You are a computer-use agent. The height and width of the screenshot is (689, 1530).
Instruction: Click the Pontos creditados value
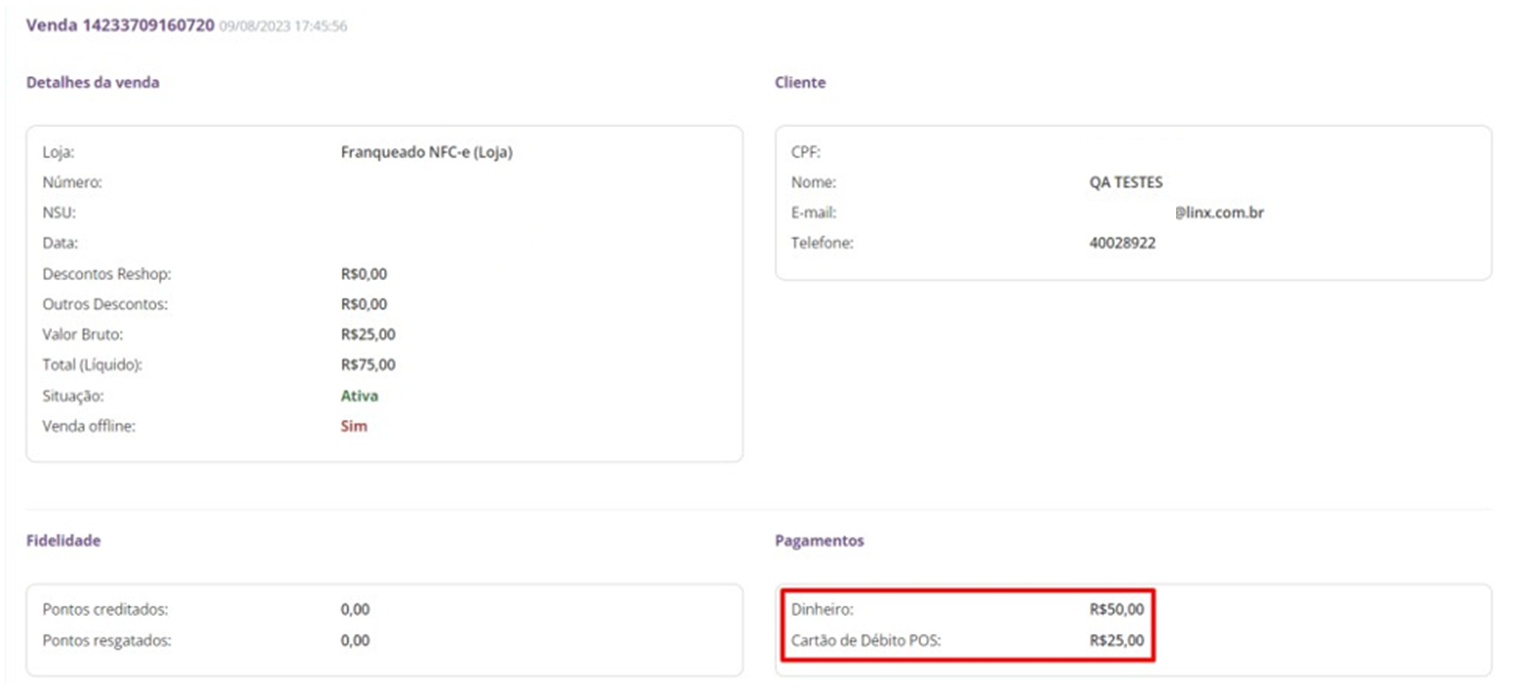click(354, 610)
